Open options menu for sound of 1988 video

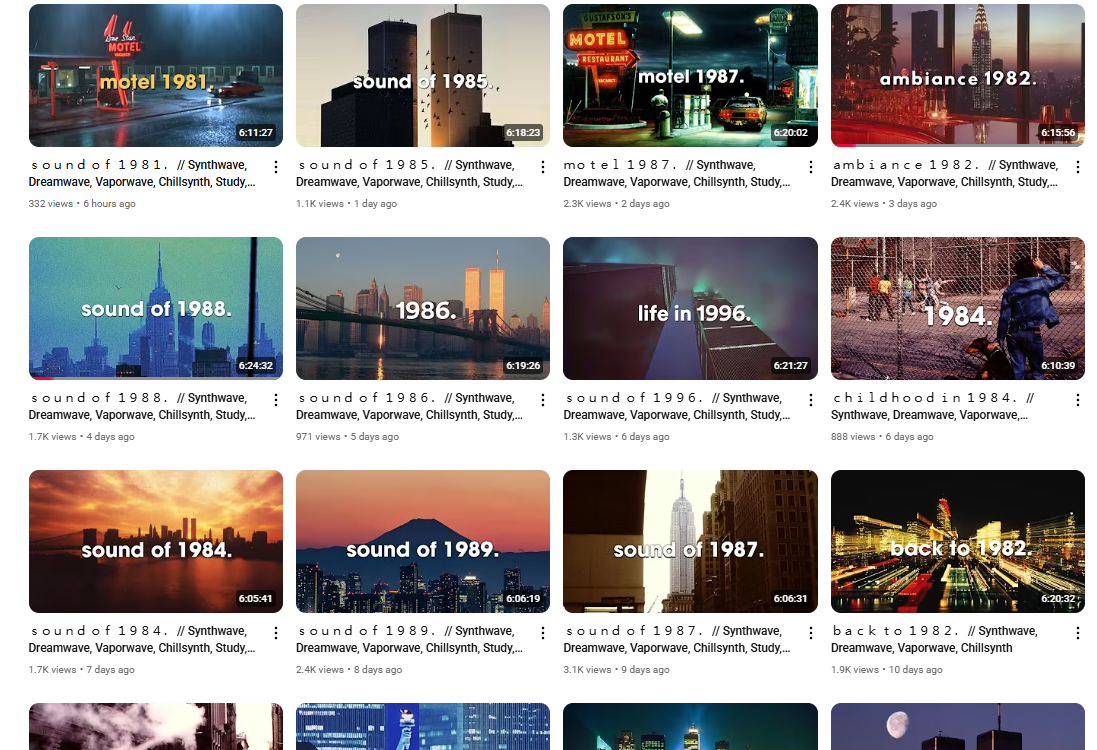point(276,399)
